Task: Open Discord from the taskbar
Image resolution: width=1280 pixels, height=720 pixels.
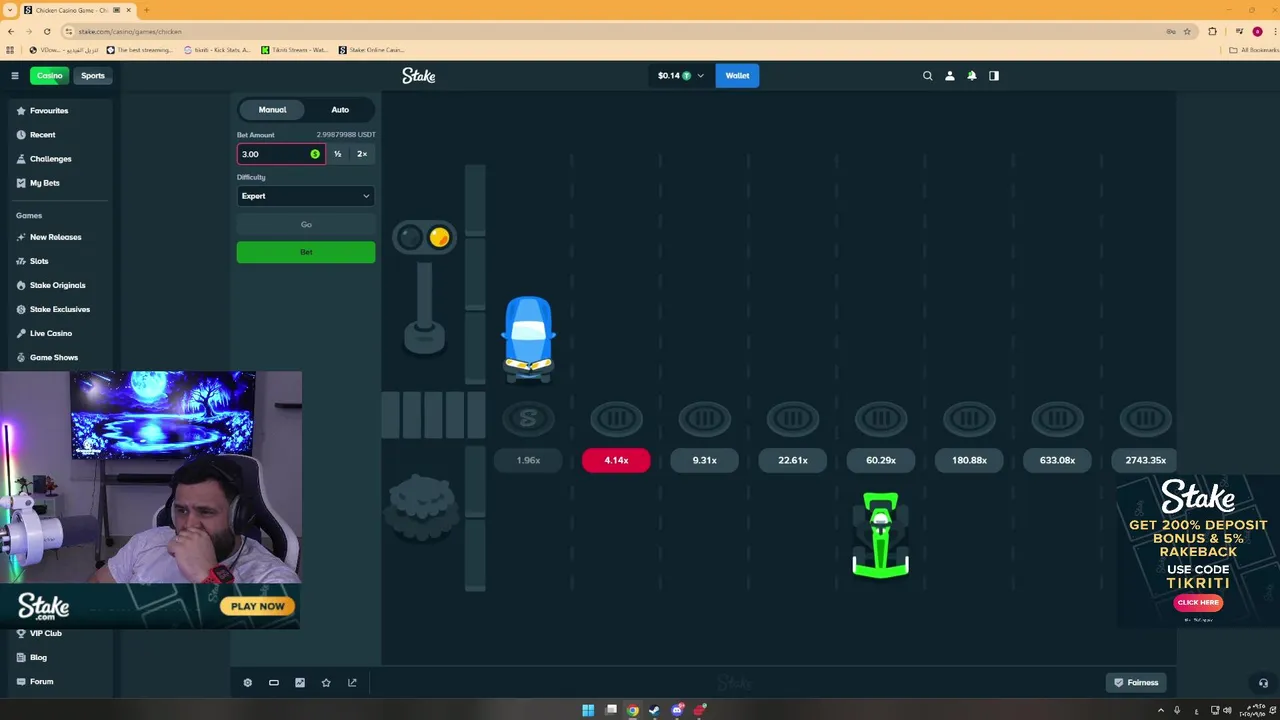Action: click(x=677, y=711)
